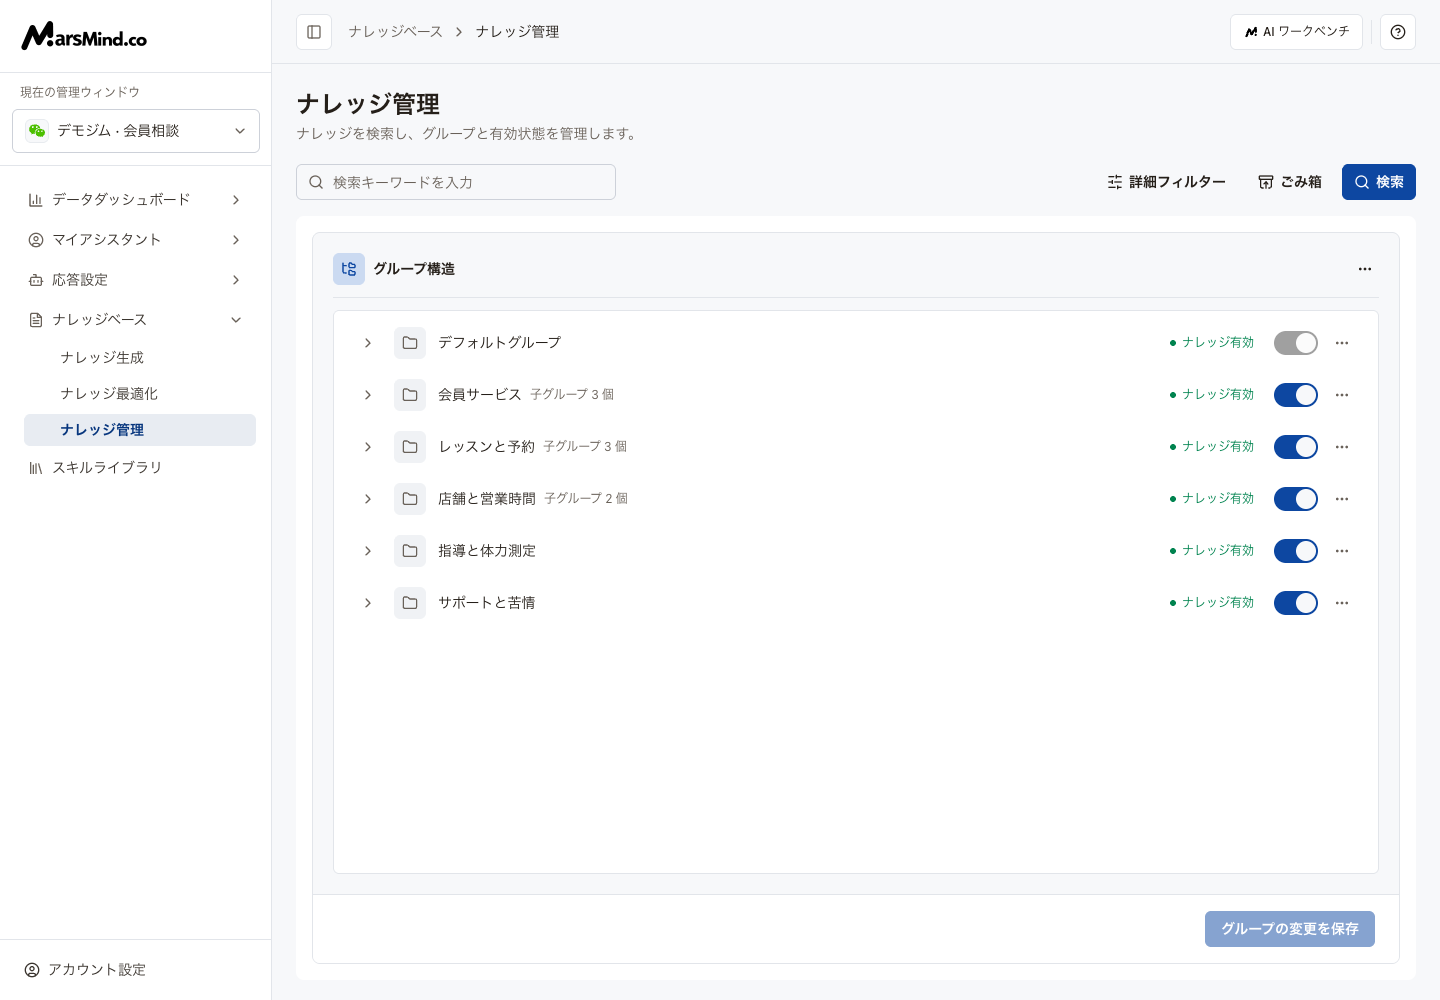Click the グループの変更を保存 button

[1290, 929]
